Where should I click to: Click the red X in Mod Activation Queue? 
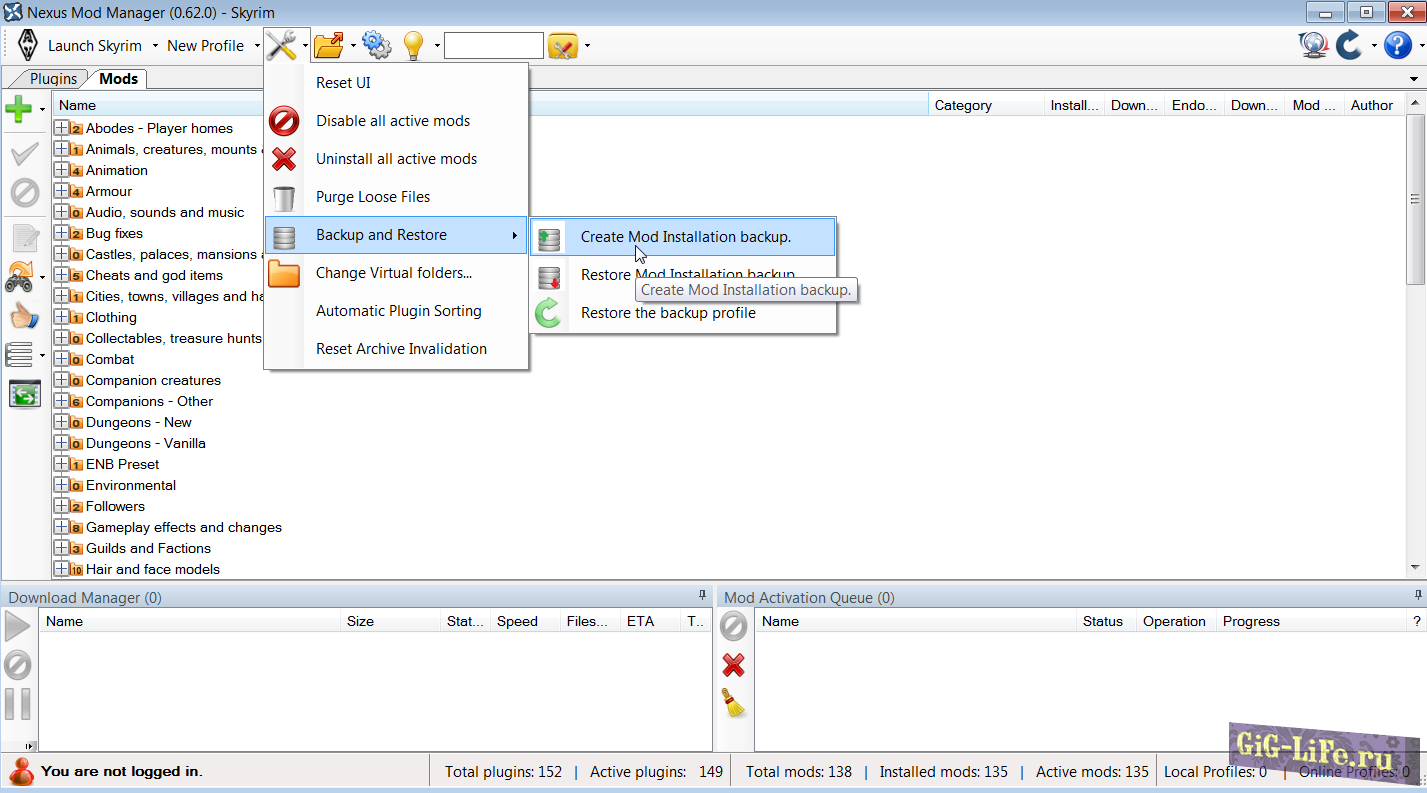click(734, 665)
